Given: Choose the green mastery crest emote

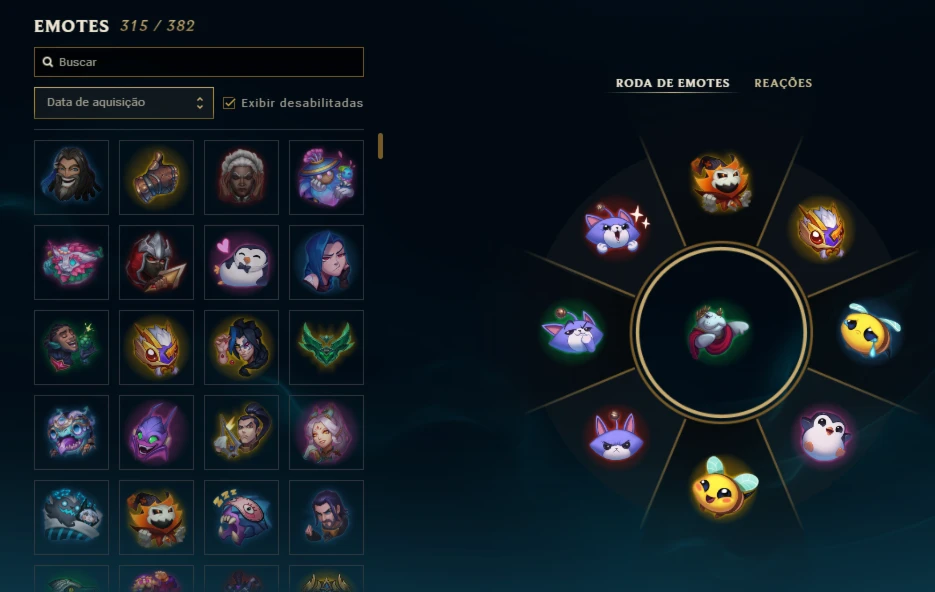Looking at the screenshot, I should [326, 347].
